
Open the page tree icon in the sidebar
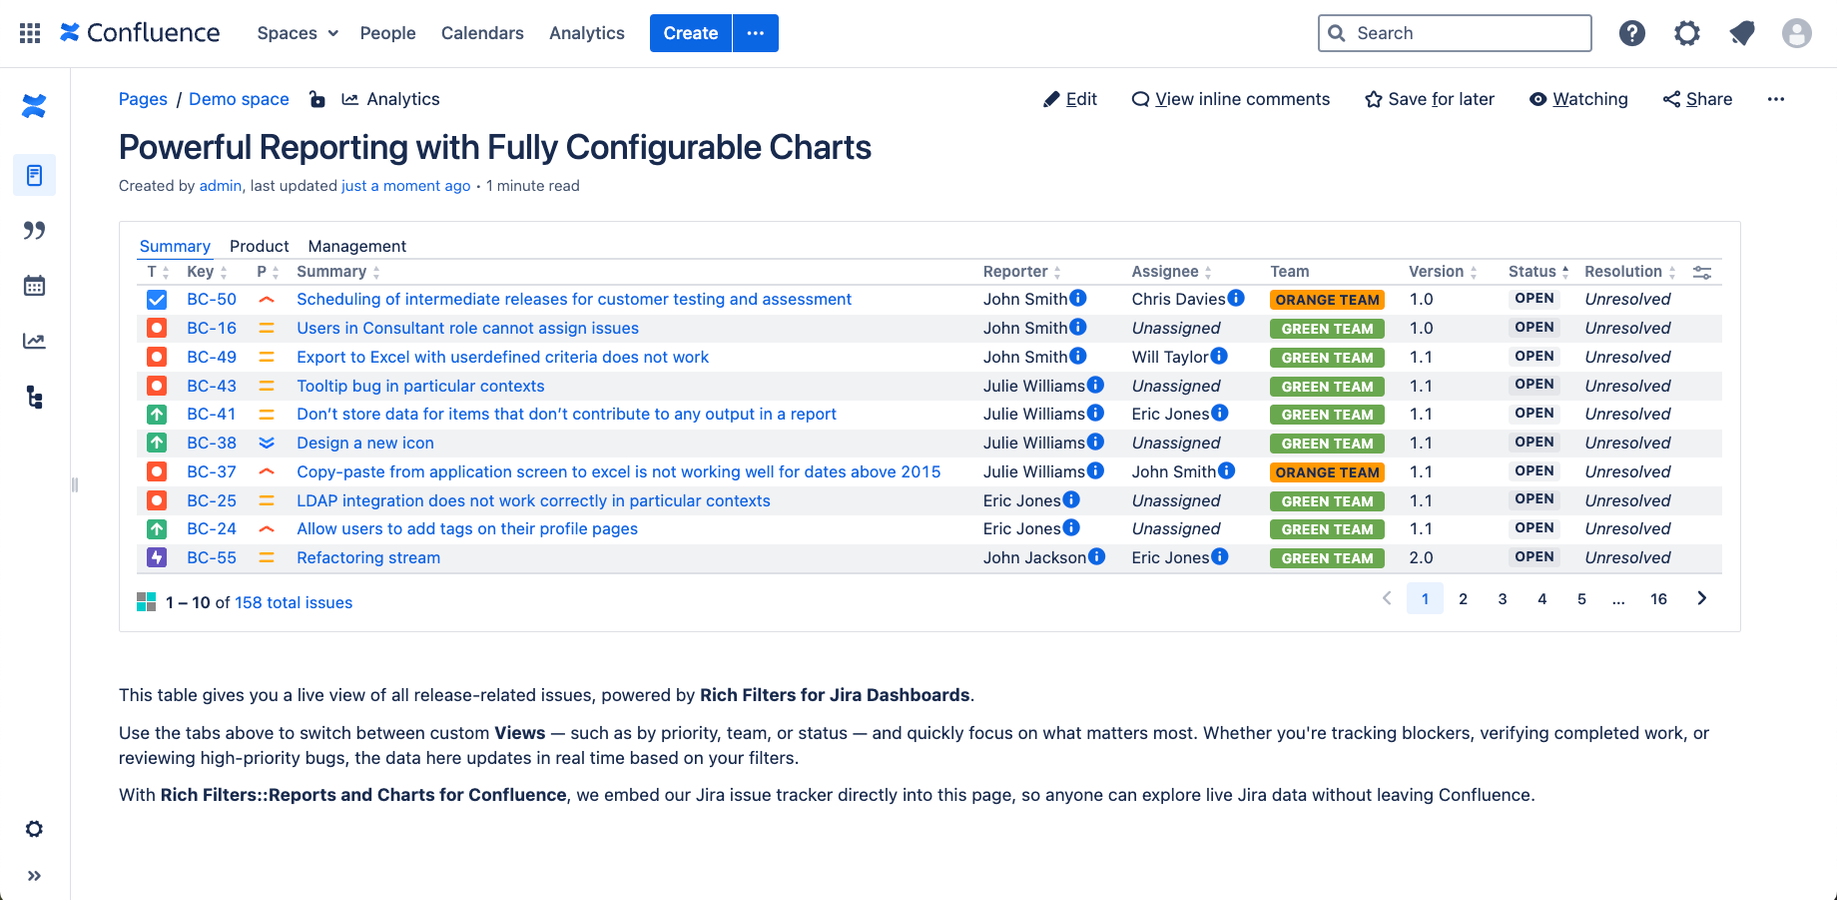pyautogui.click(x=34, y=398)
